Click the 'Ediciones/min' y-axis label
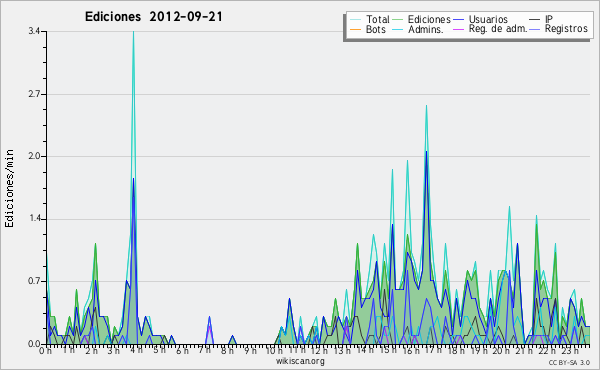 9,188
